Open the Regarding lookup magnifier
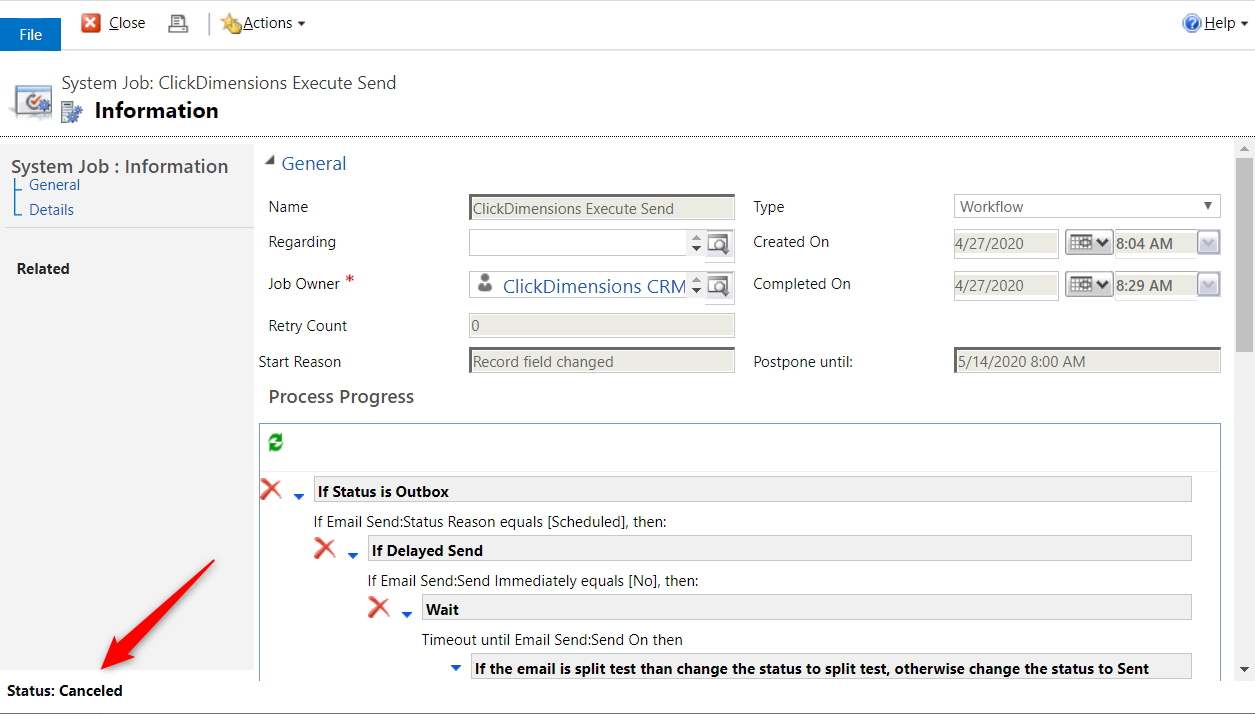 coord(720,242)
